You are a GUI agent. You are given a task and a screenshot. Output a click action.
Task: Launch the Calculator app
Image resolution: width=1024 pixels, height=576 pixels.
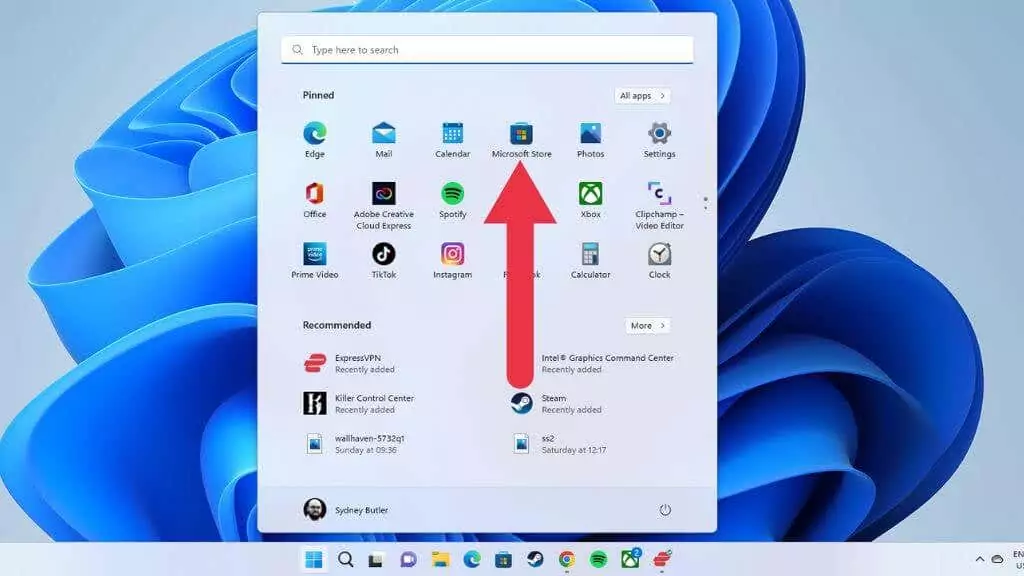tap(590, 260)
